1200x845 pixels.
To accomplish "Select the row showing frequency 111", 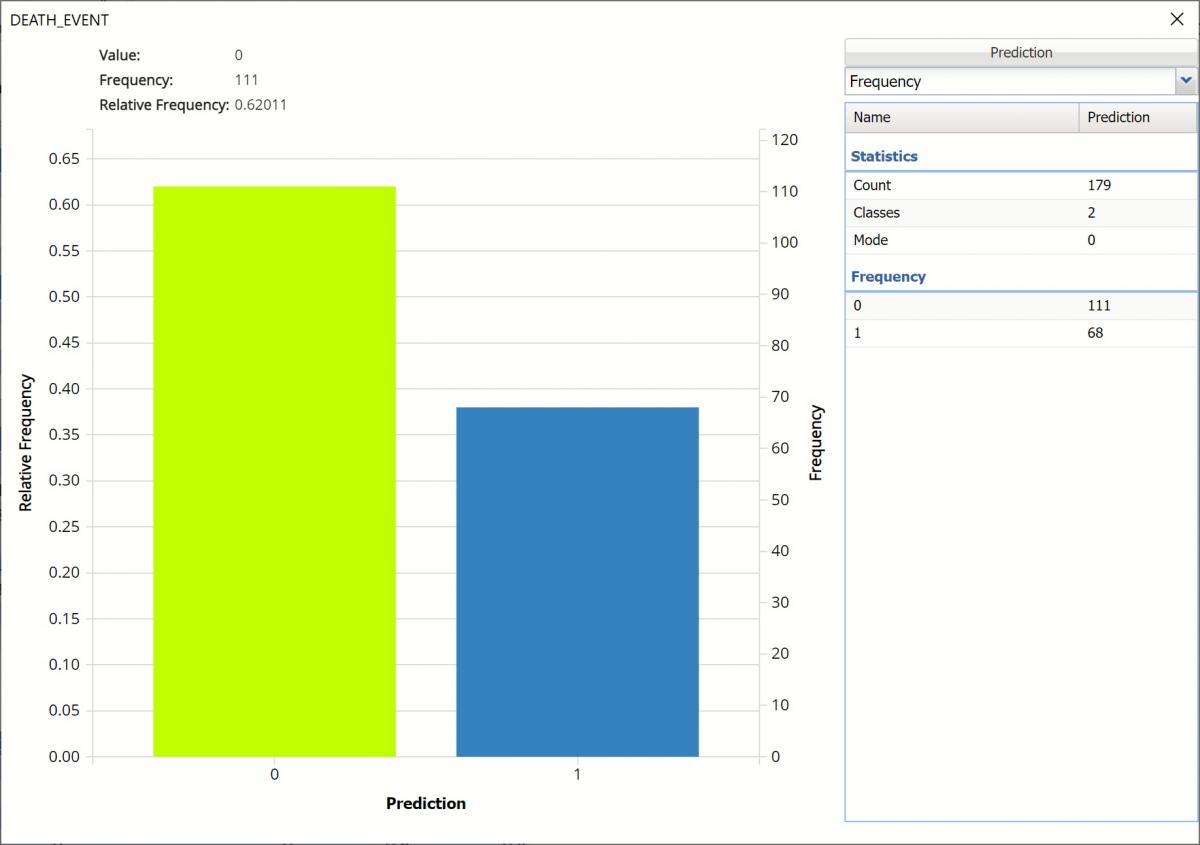I will coord(1020,306).
